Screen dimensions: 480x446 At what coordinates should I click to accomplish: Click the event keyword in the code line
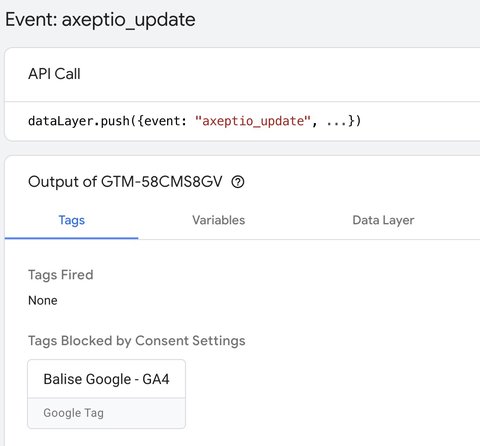pos(165,121)
